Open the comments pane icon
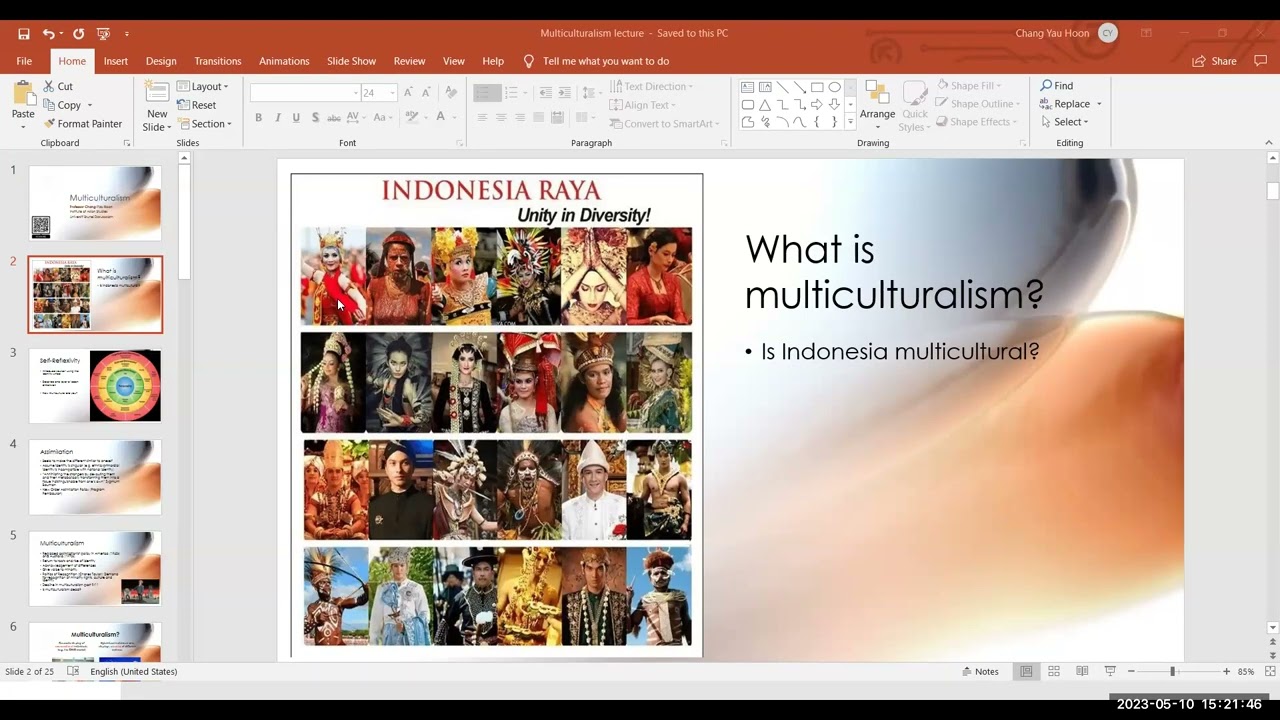Screen dimensions: 1280x720 [x=1260, y=61]
